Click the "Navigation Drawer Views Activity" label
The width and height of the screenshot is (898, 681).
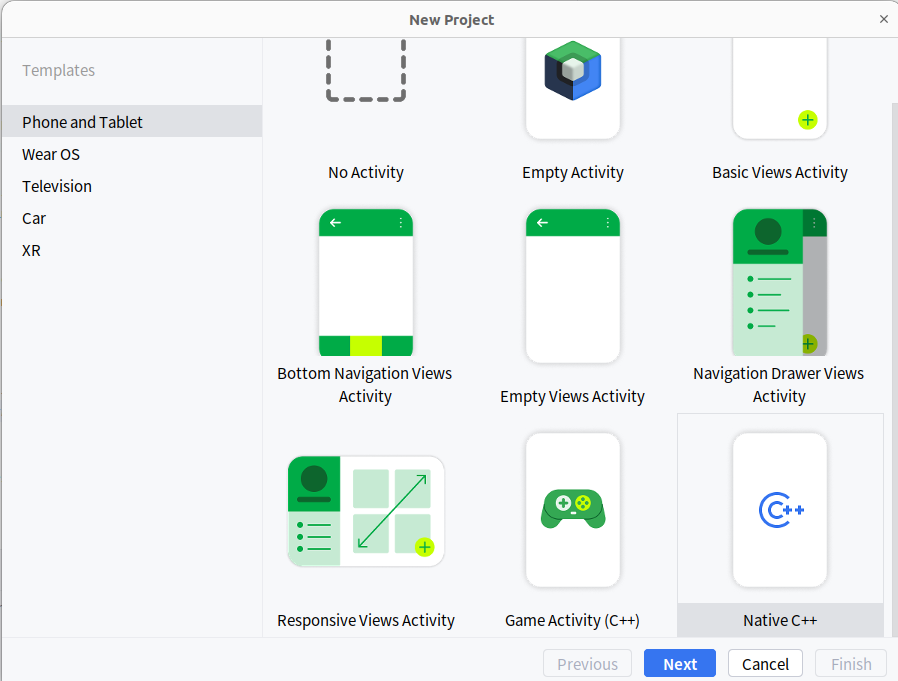[x=779, y=384]
